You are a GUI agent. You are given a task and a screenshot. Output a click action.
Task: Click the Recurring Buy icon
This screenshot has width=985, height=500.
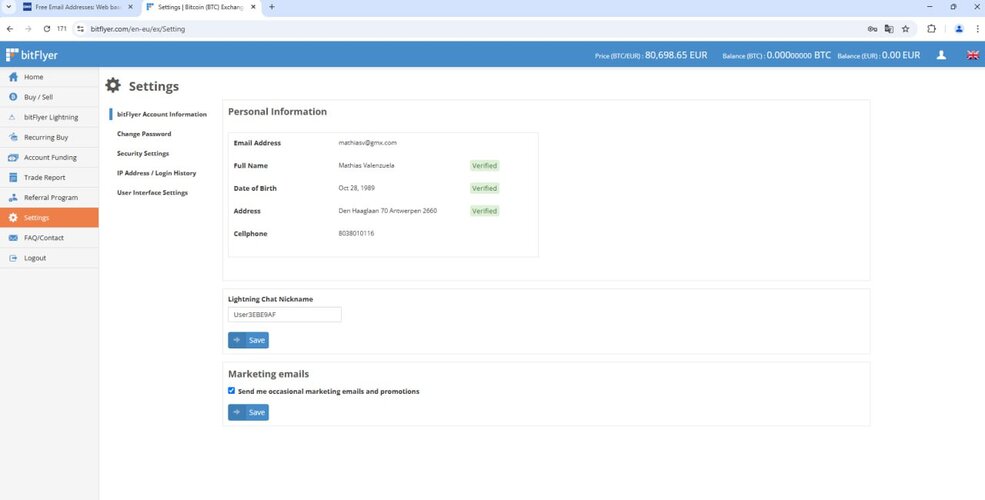tap(13, 137)
